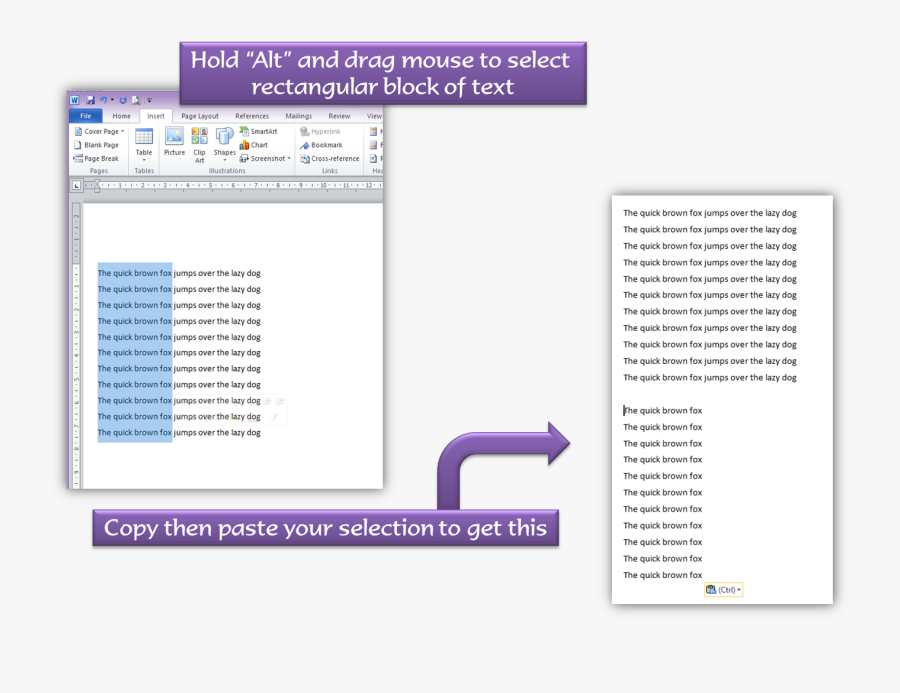Open the Page Layout tab

[200, 116]
